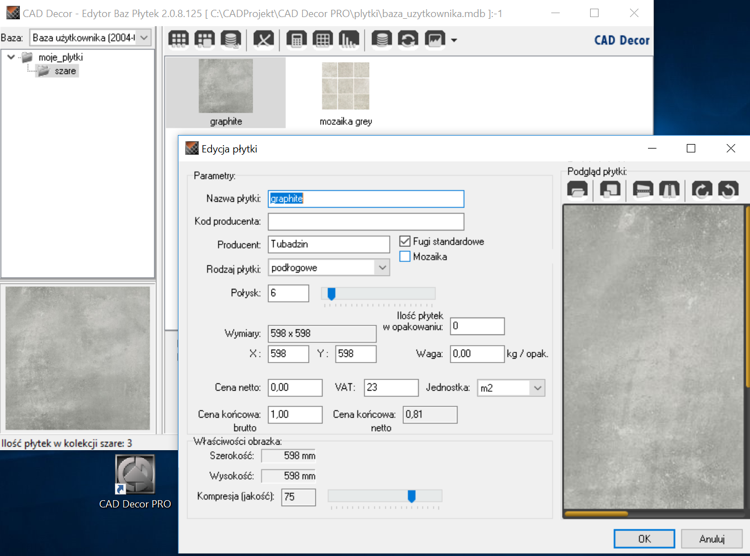Click the Kompresja value field
The height and width of the screenshot is (556, 750).
[298, 497]
